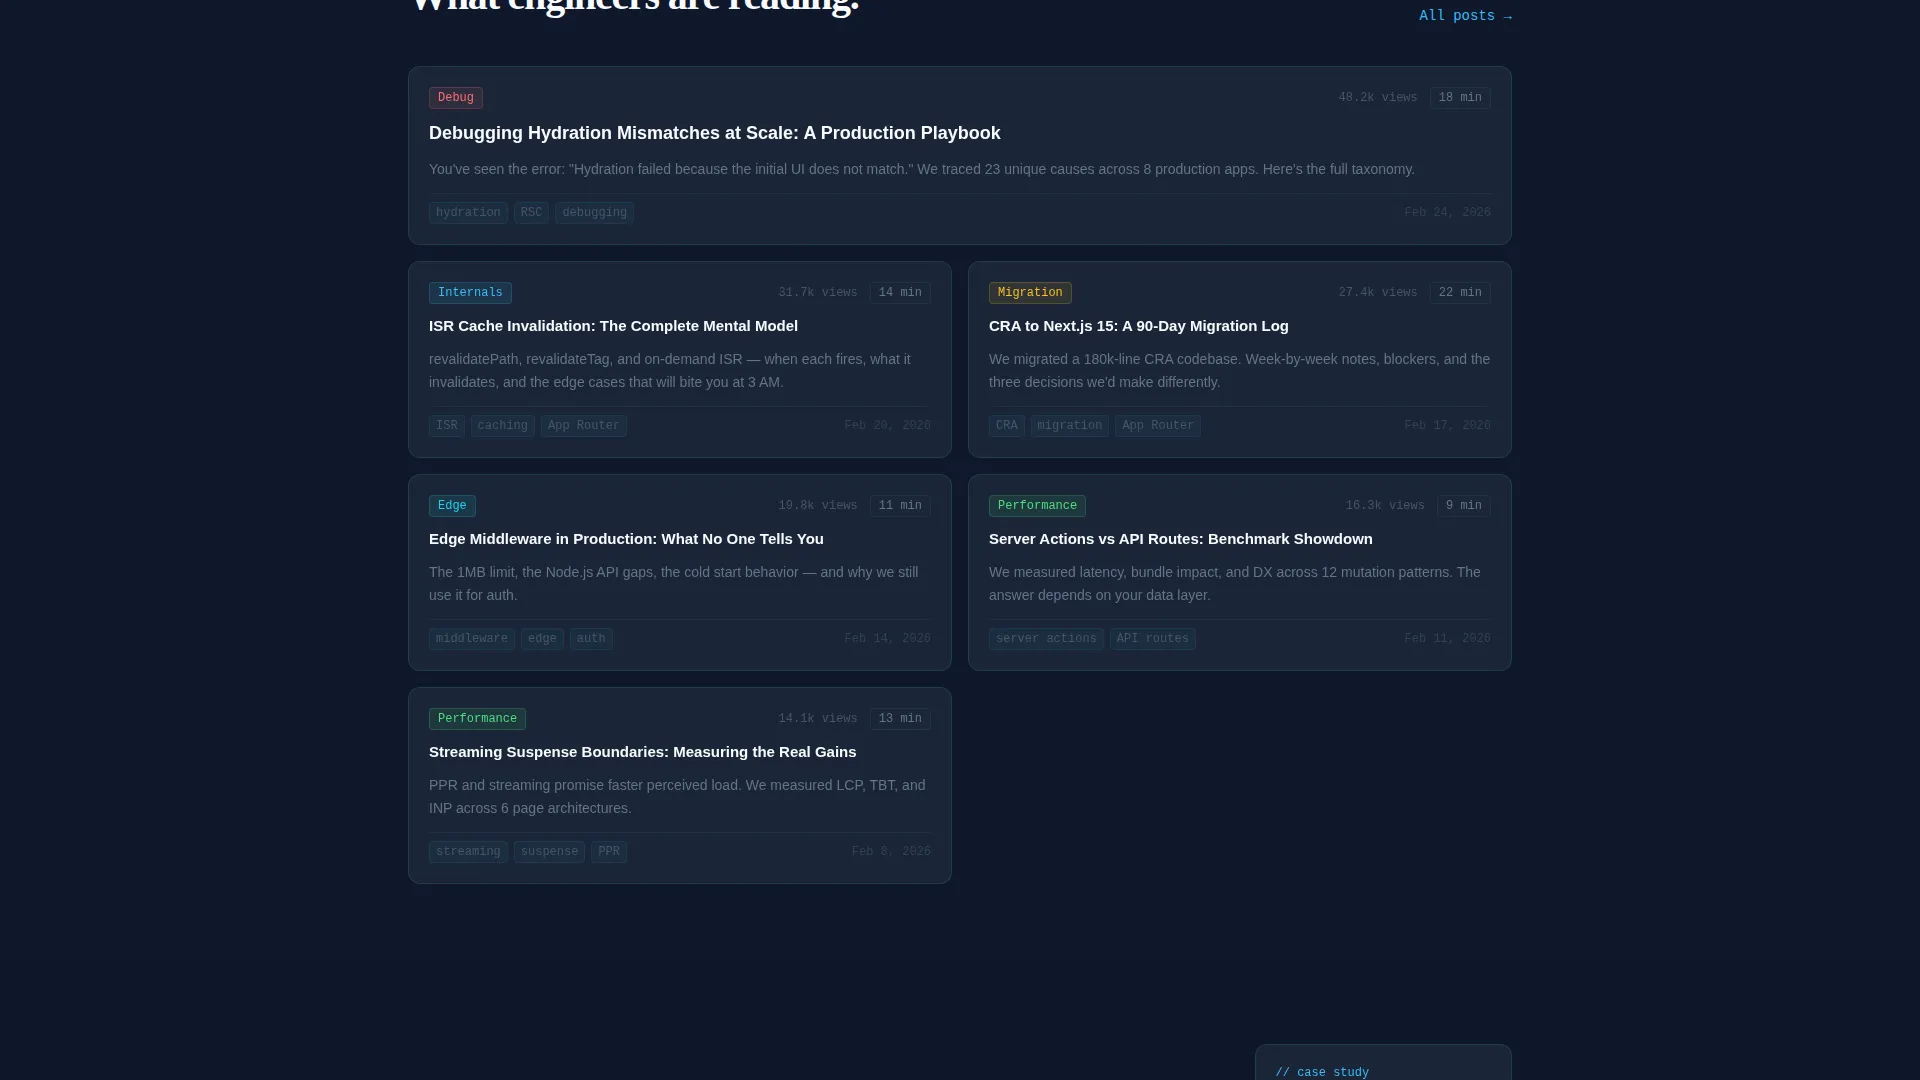Click the 9 min read-time badge
The height and width of the screenshot is (1080, 1920).
coord(1464,506)
